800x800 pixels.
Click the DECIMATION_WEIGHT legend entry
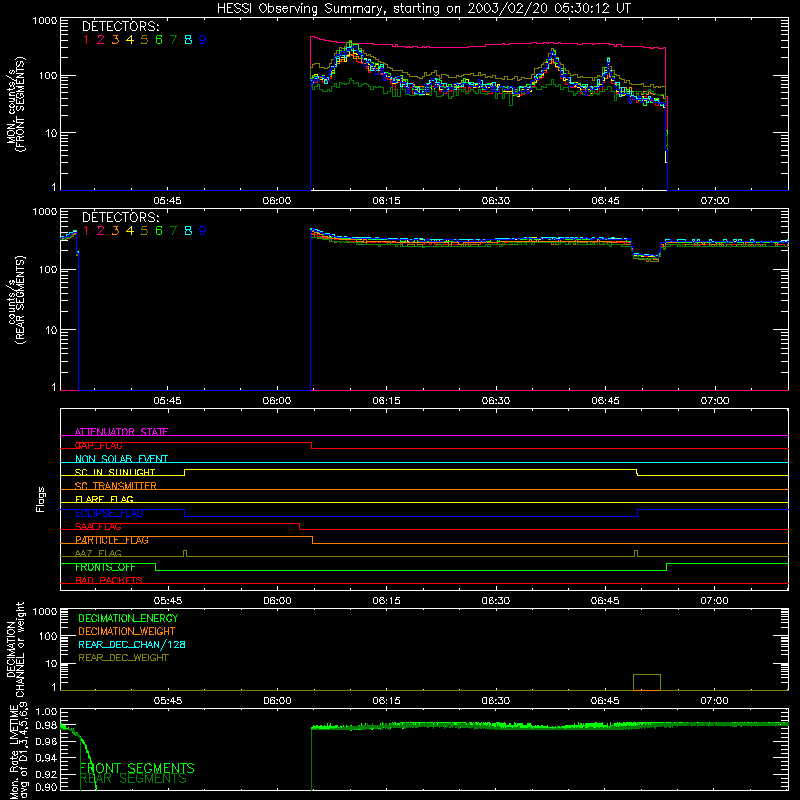click(x=127, y=631)
